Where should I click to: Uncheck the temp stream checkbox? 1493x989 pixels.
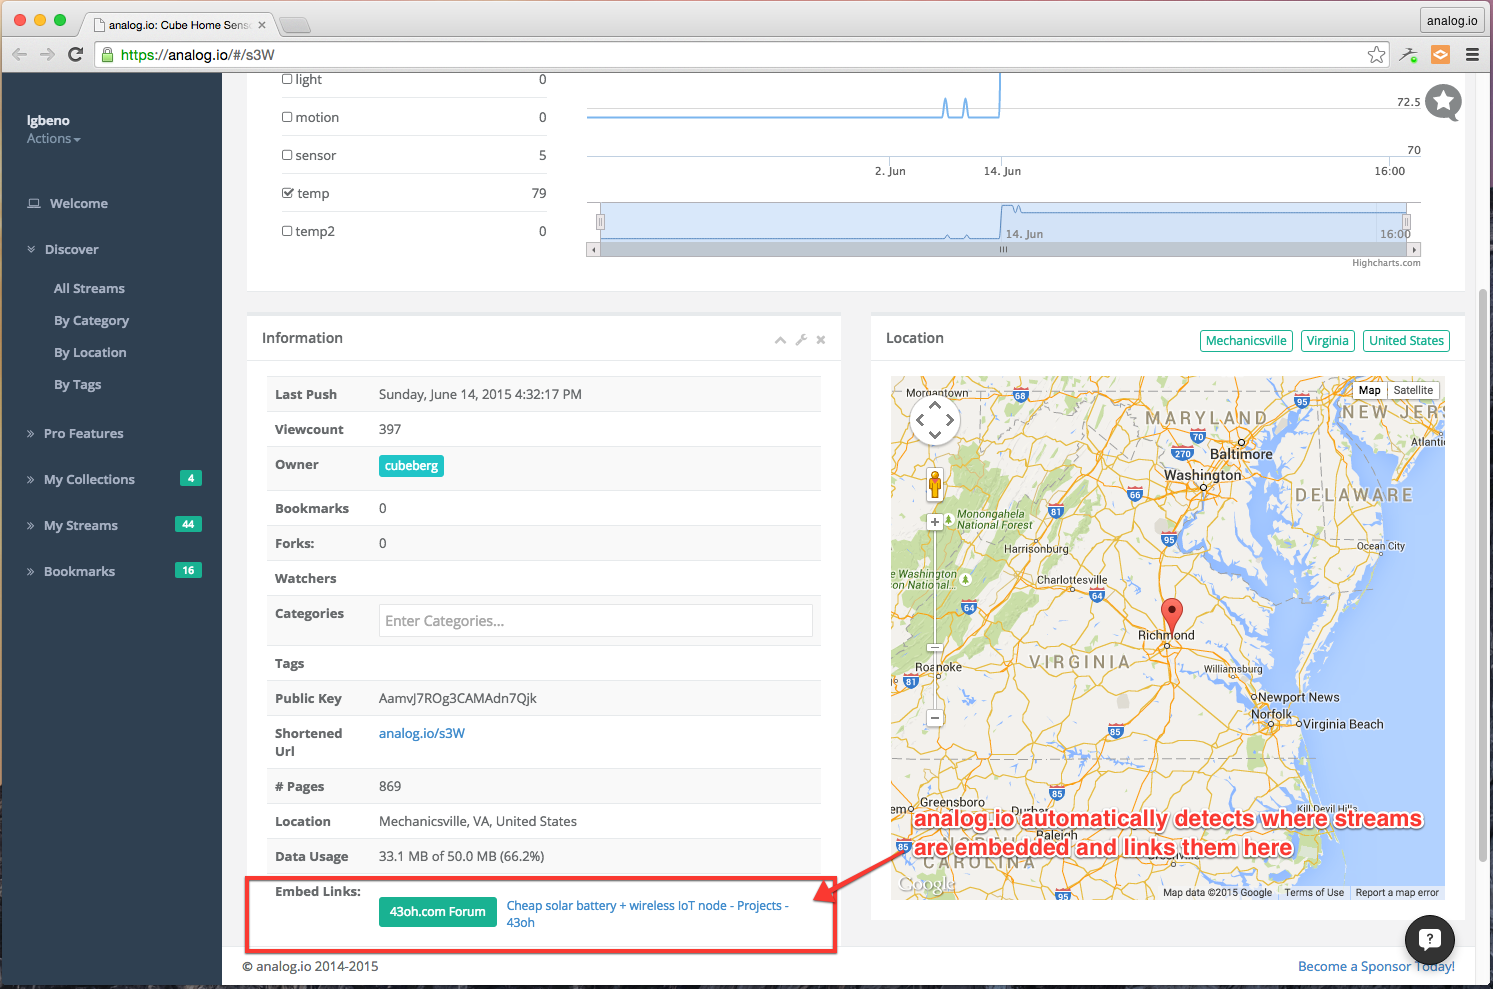288,193
